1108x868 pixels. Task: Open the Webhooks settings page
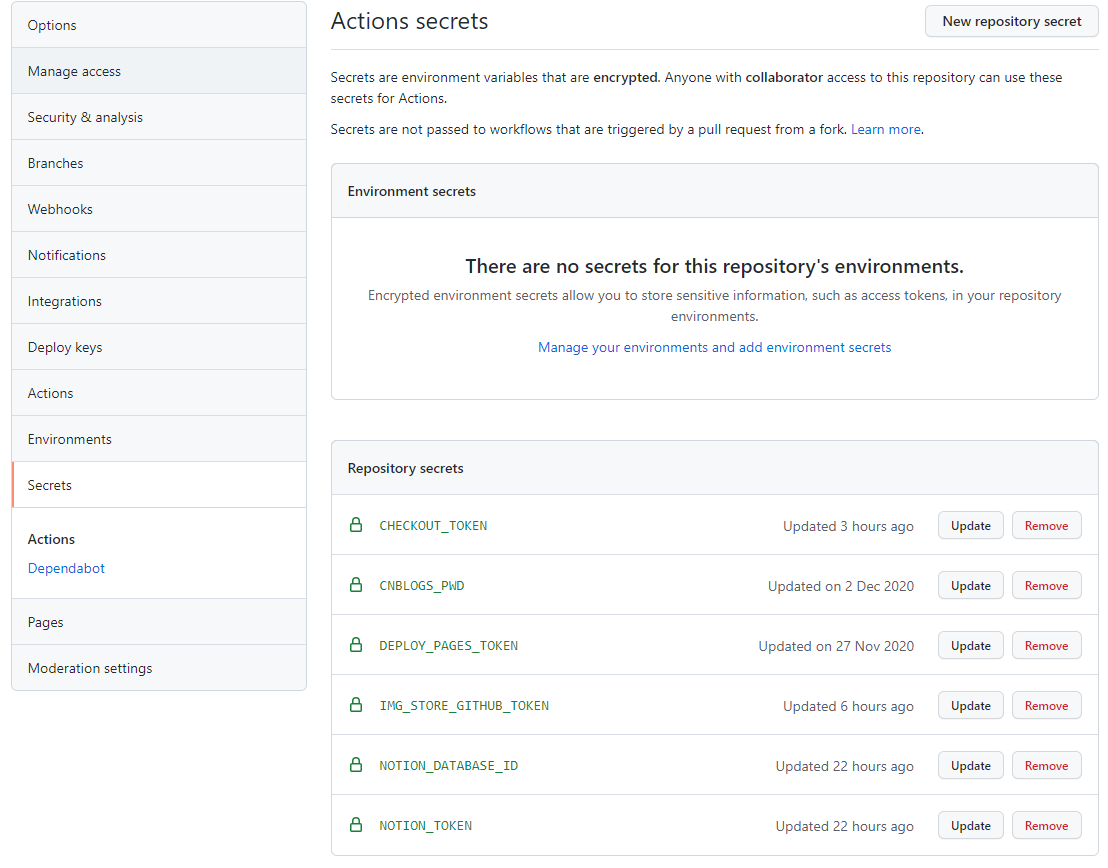coord(60,209)
